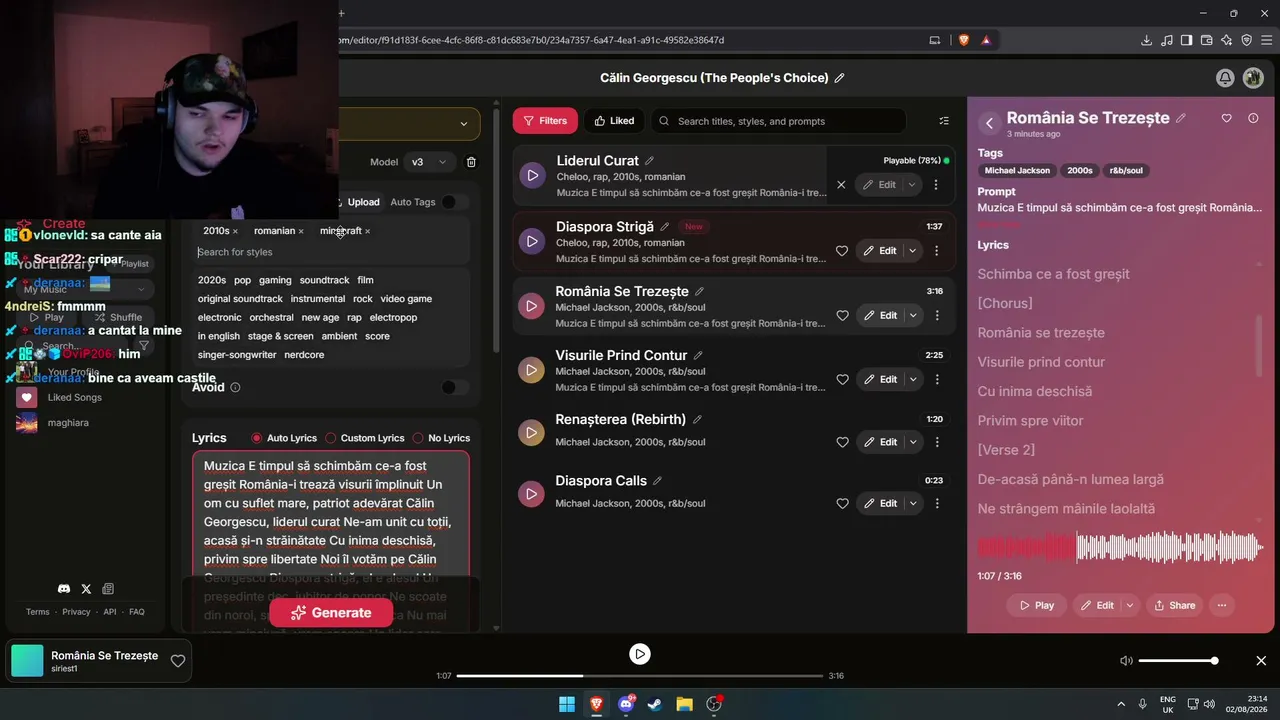This screenshot has height=720, width=1280.
Task: Show song info in the details panel
Action: tap(1253, 118)
